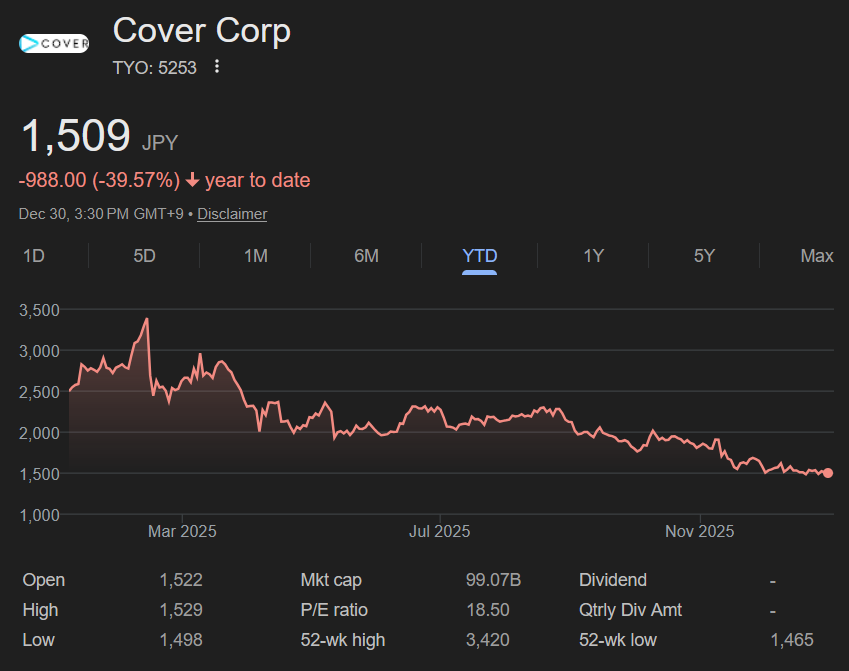Click the Nov 2025 axis label

pos(700,531)
